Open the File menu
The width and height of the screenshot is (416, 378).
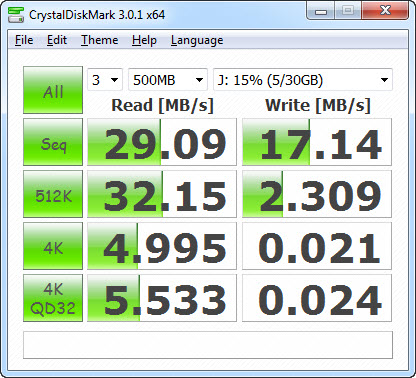[24, 40]
